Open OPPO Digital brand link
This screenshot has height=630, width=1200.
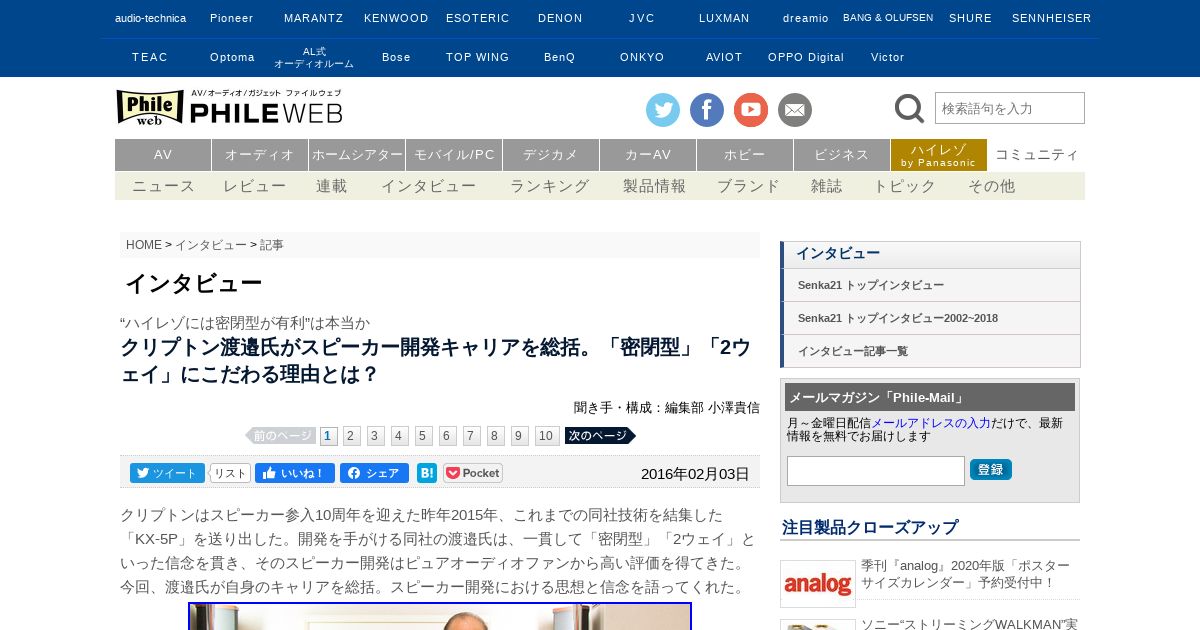click(806, 57)
